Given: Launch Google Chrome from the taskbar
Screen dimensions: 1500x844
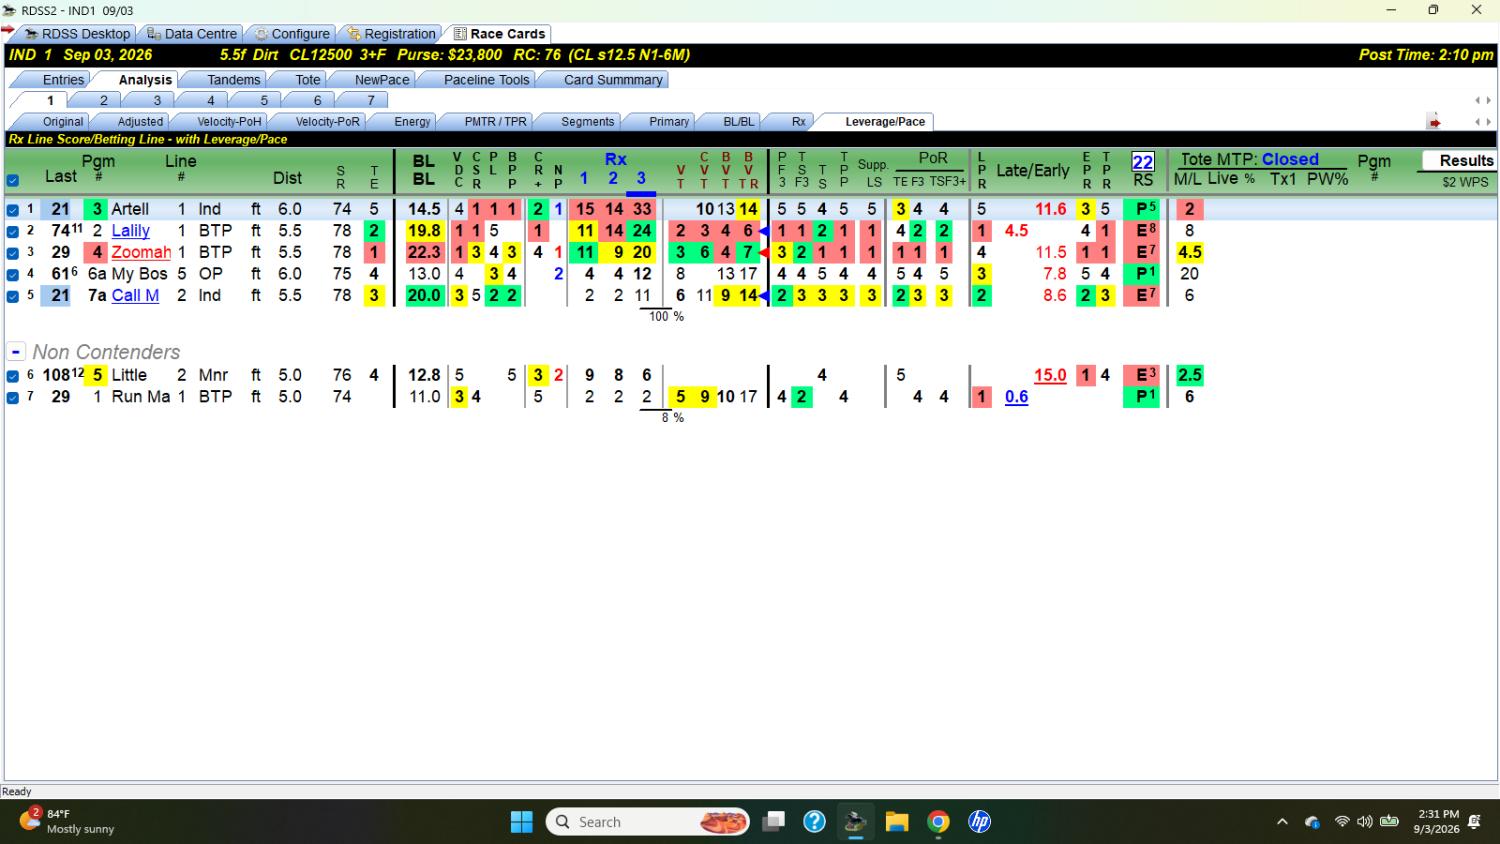Looking at the screenshot, I should [x=938, y=822].
